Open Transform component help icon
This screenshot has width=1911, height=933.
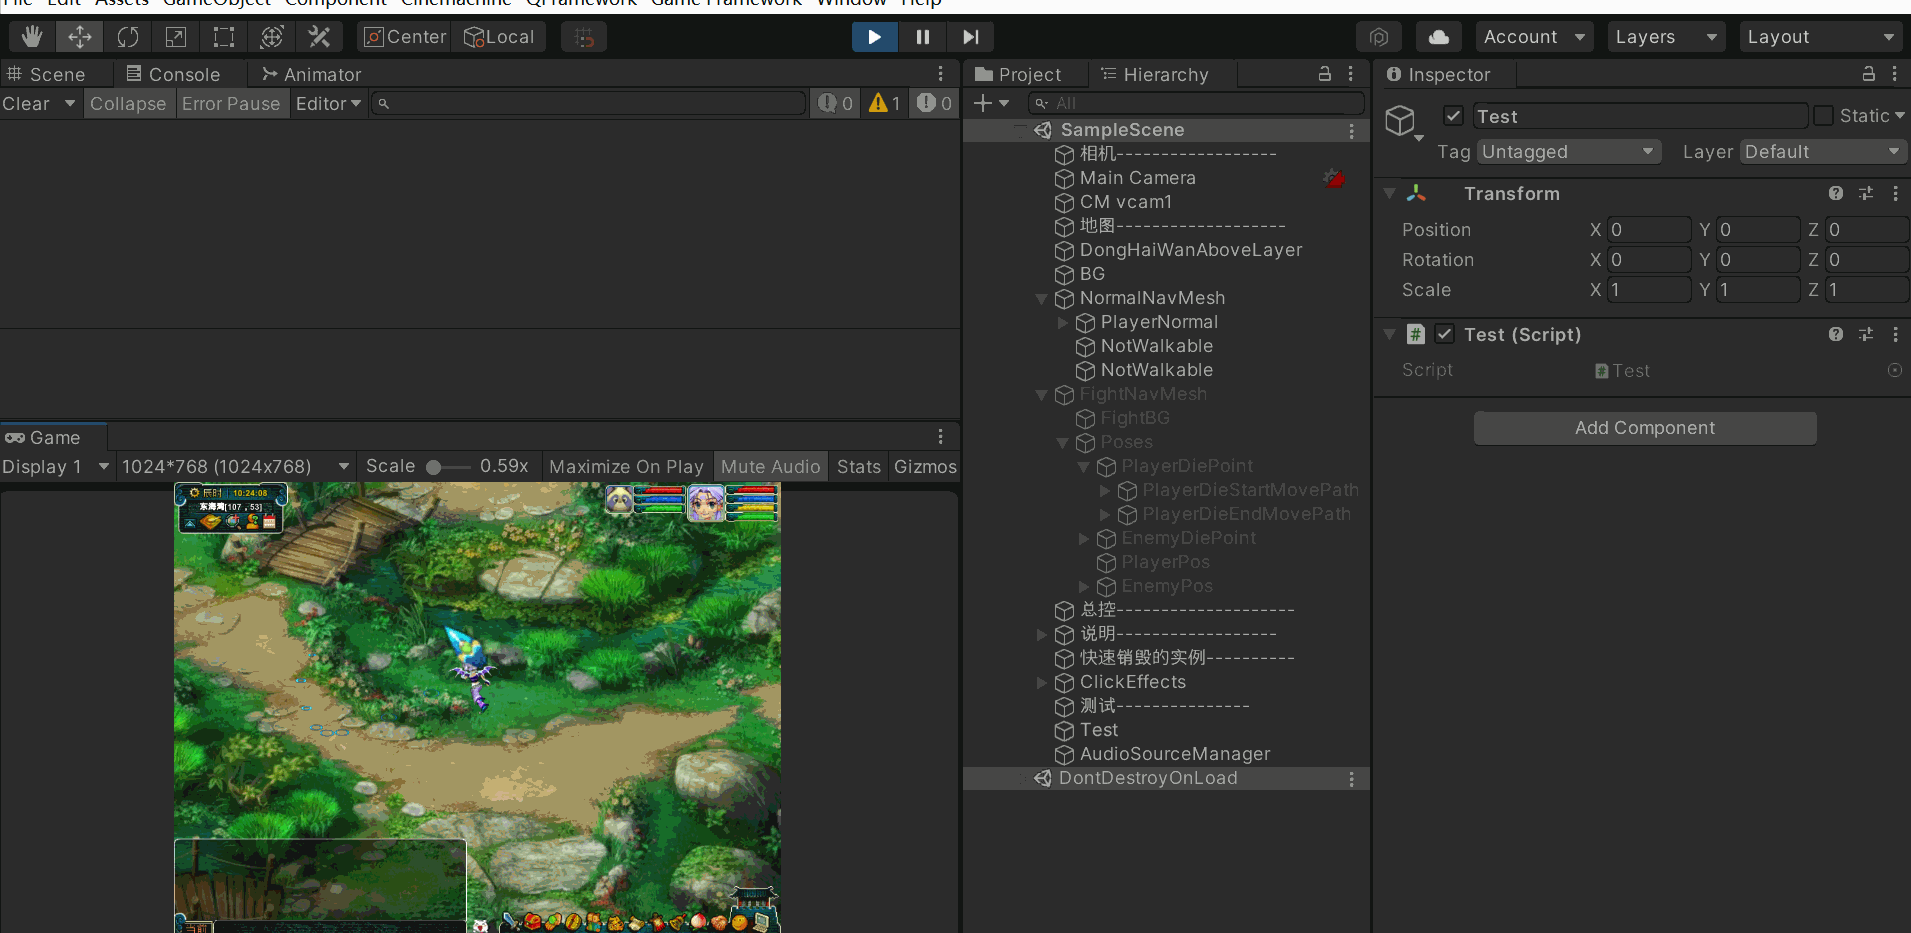(x=1836, y=194)
